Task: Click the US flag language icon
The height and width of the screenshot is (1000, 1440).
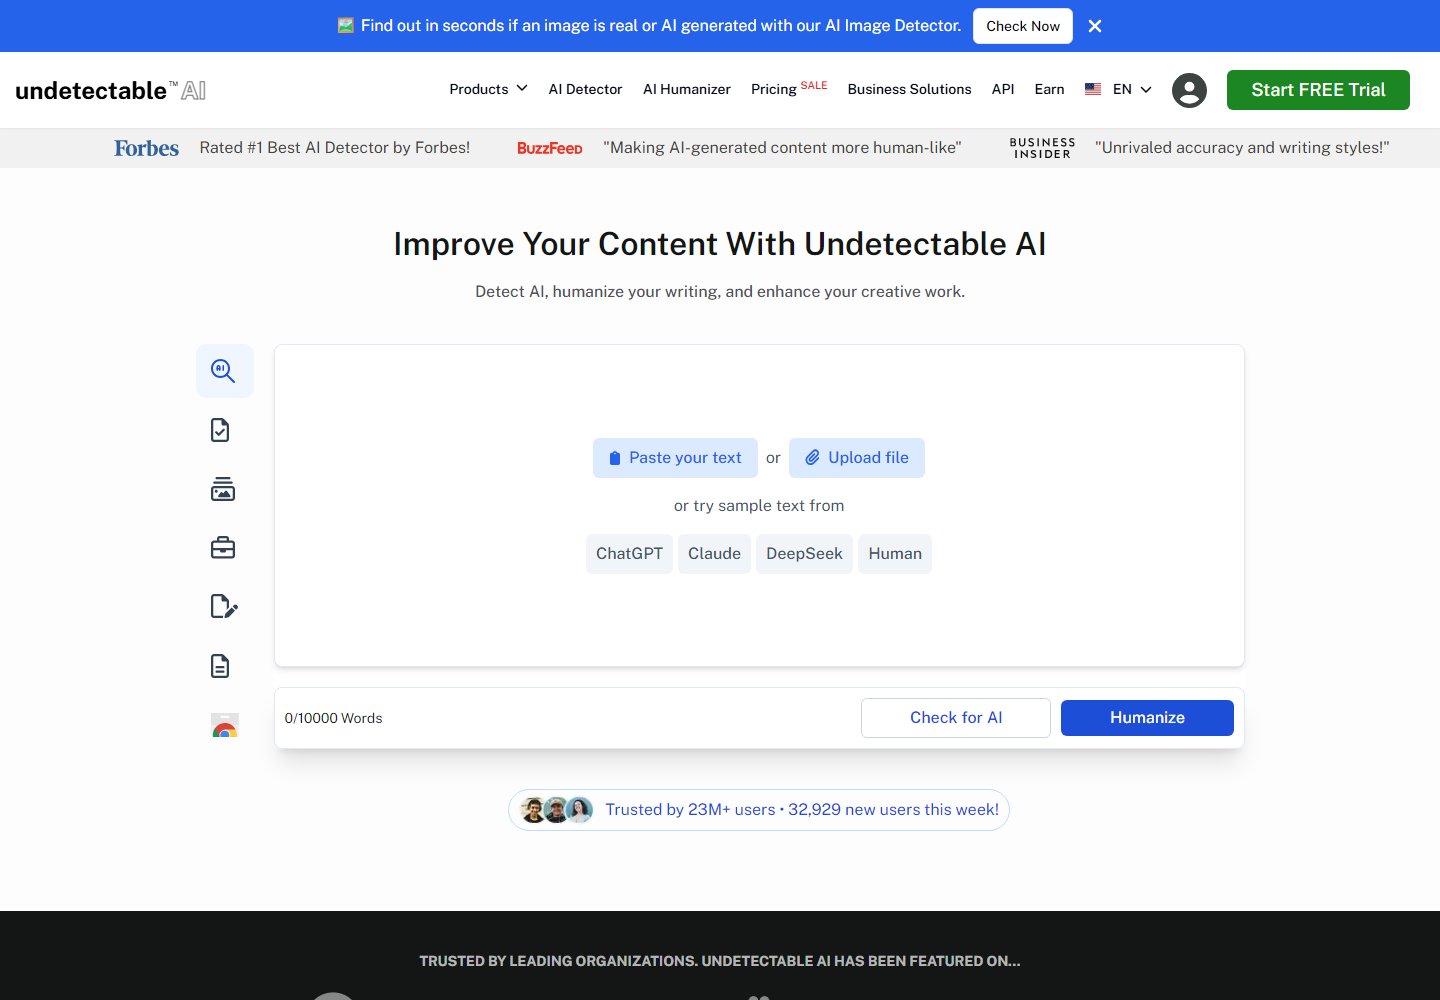Action: (1093, 89)
